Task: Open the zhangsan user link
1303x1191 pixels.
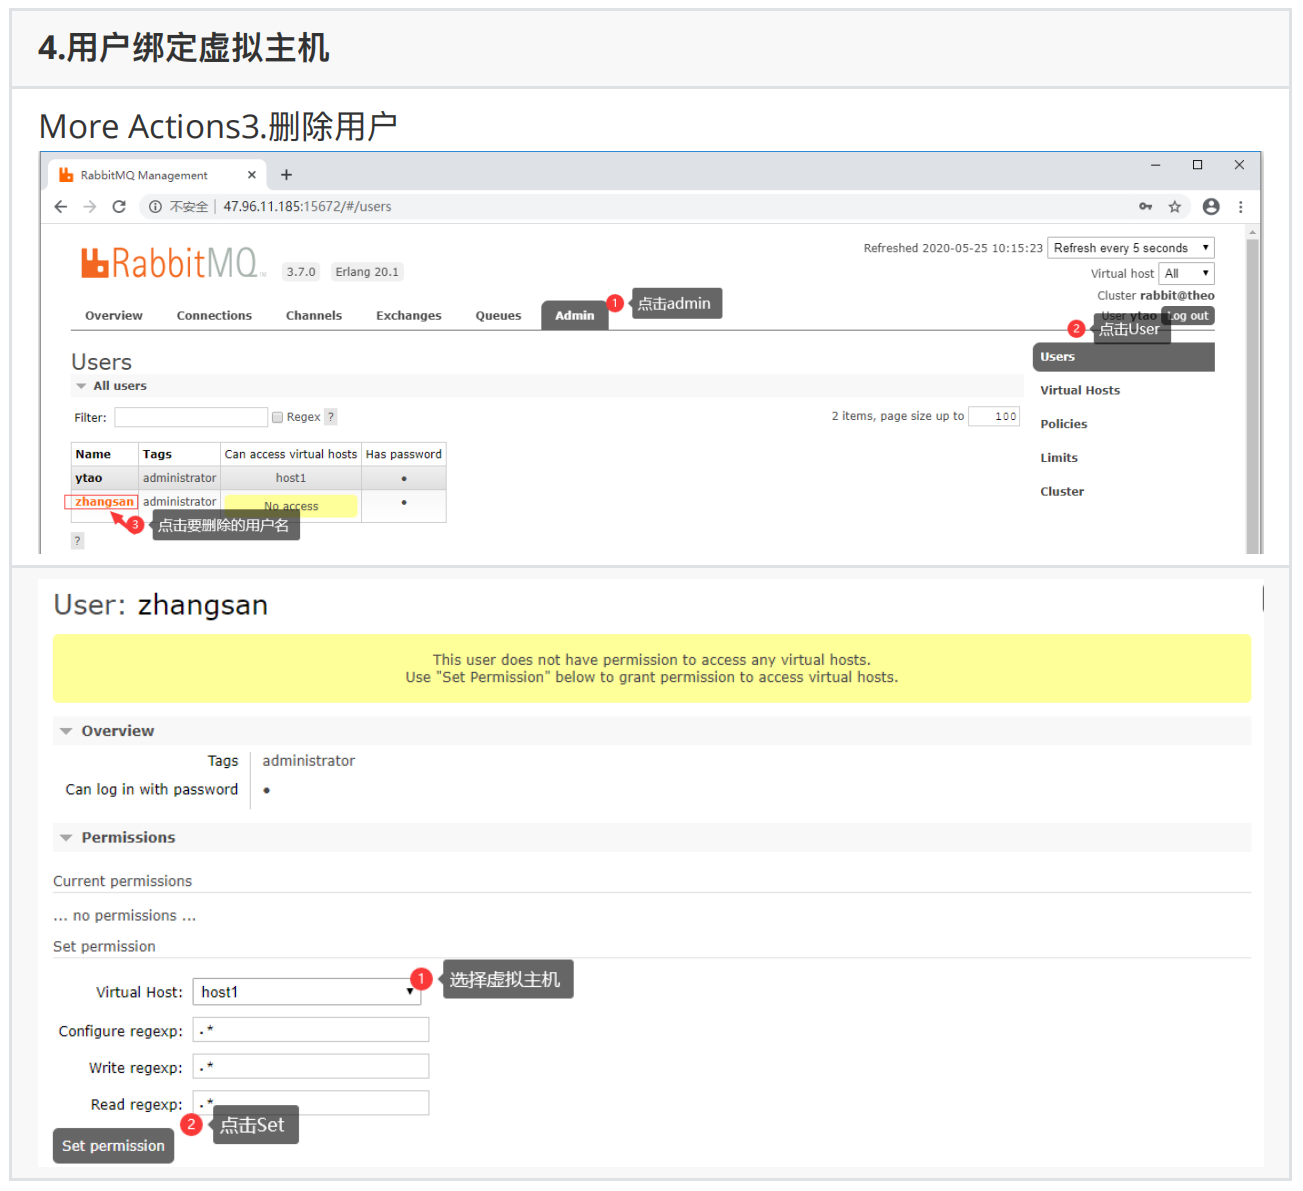Action: click(x=104, y=502)
